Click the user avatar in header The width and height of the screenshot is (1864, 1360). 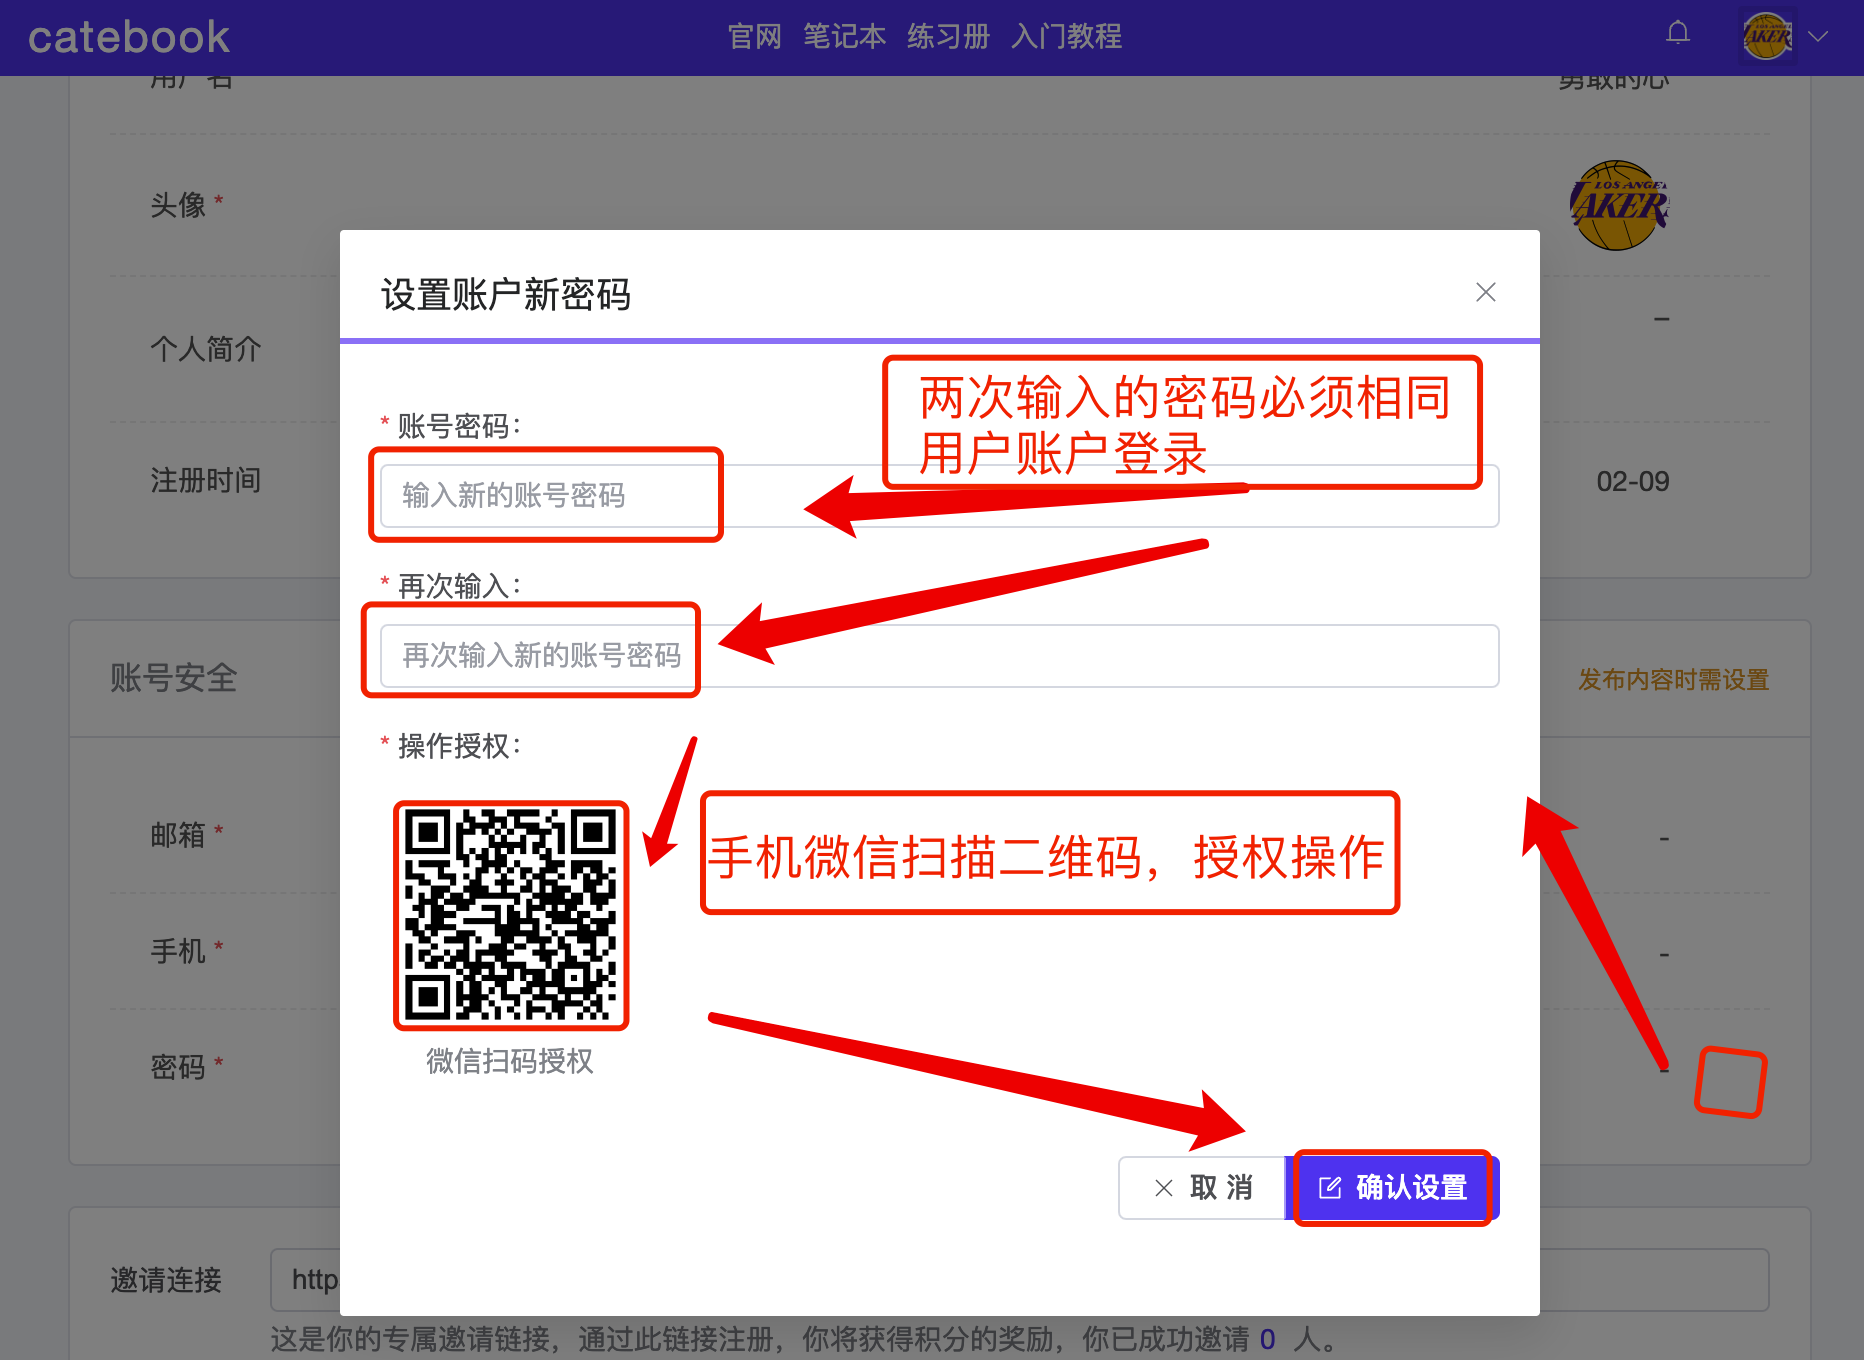[x=1767, y=36]
